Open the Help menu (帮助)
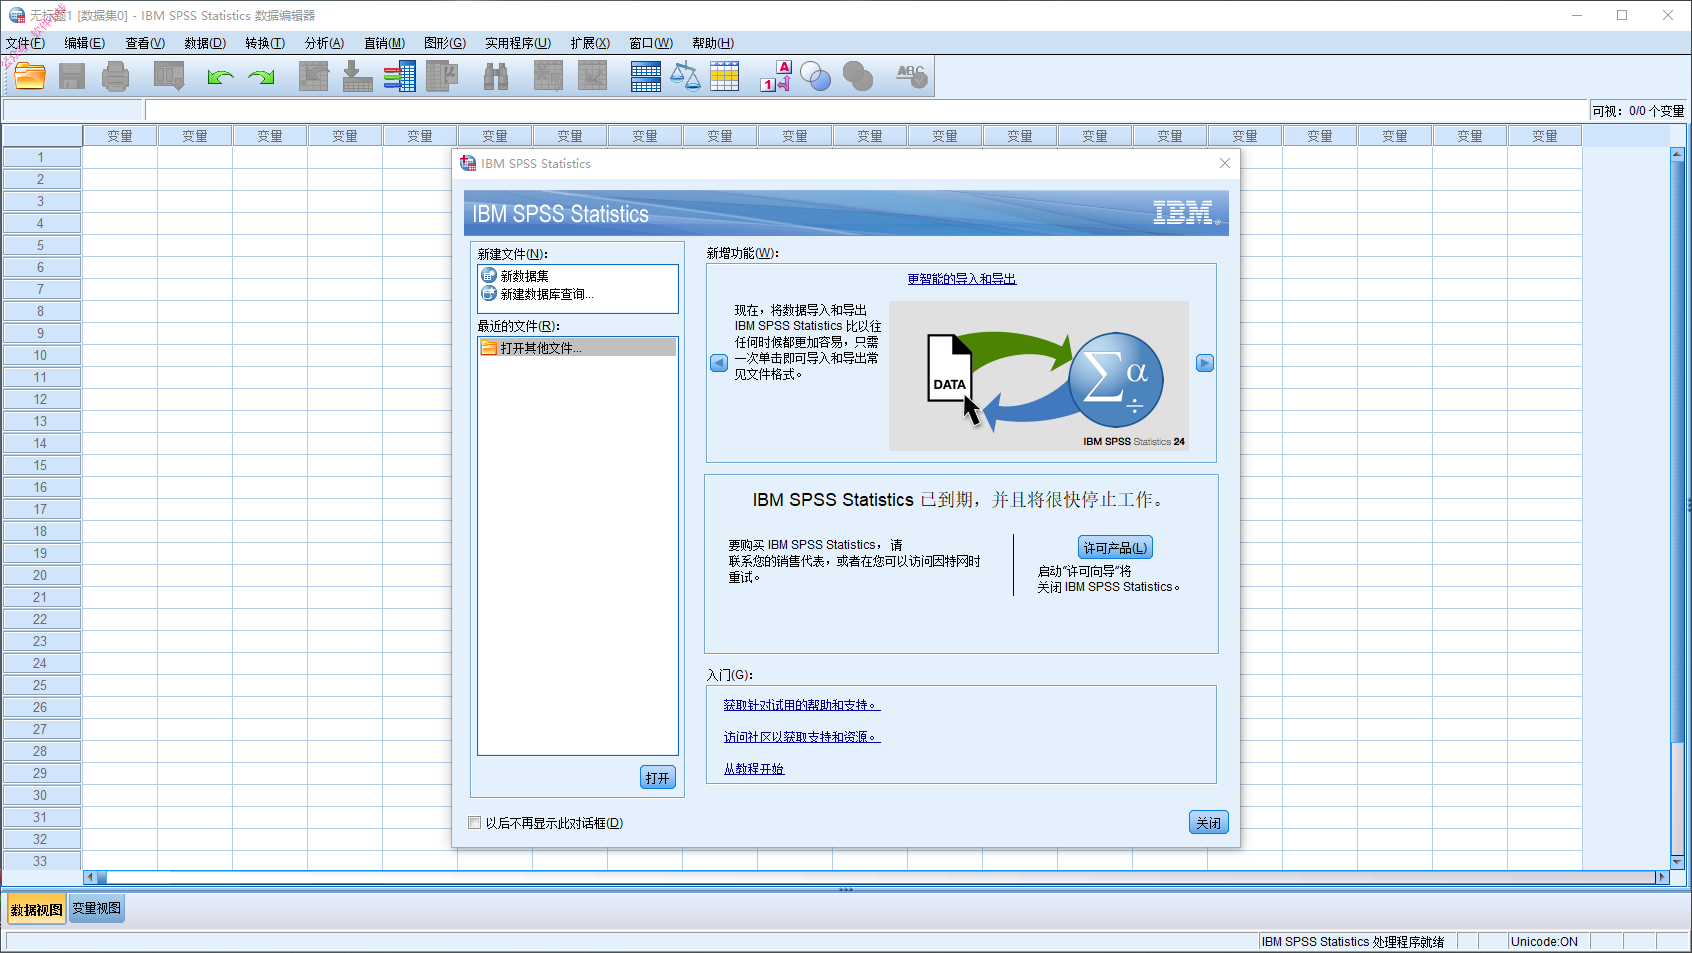Image resolution: width=1692 pixels, height=953 pixels. coord(713,43)
